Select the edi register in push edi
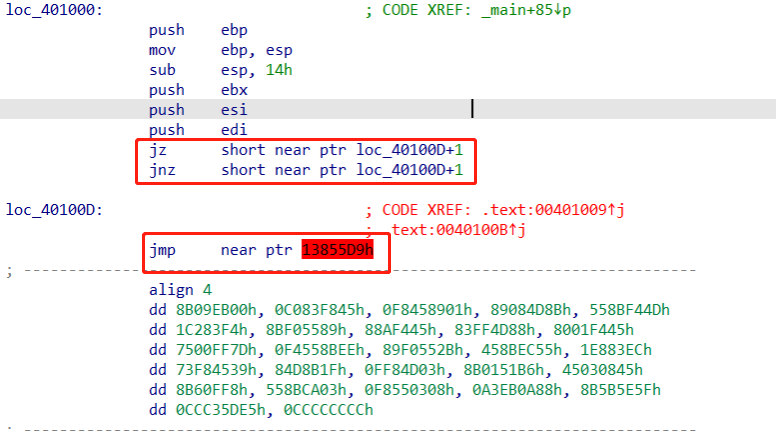Image resolution: width=776 pixels, height=433 pixels. [233, 130]
